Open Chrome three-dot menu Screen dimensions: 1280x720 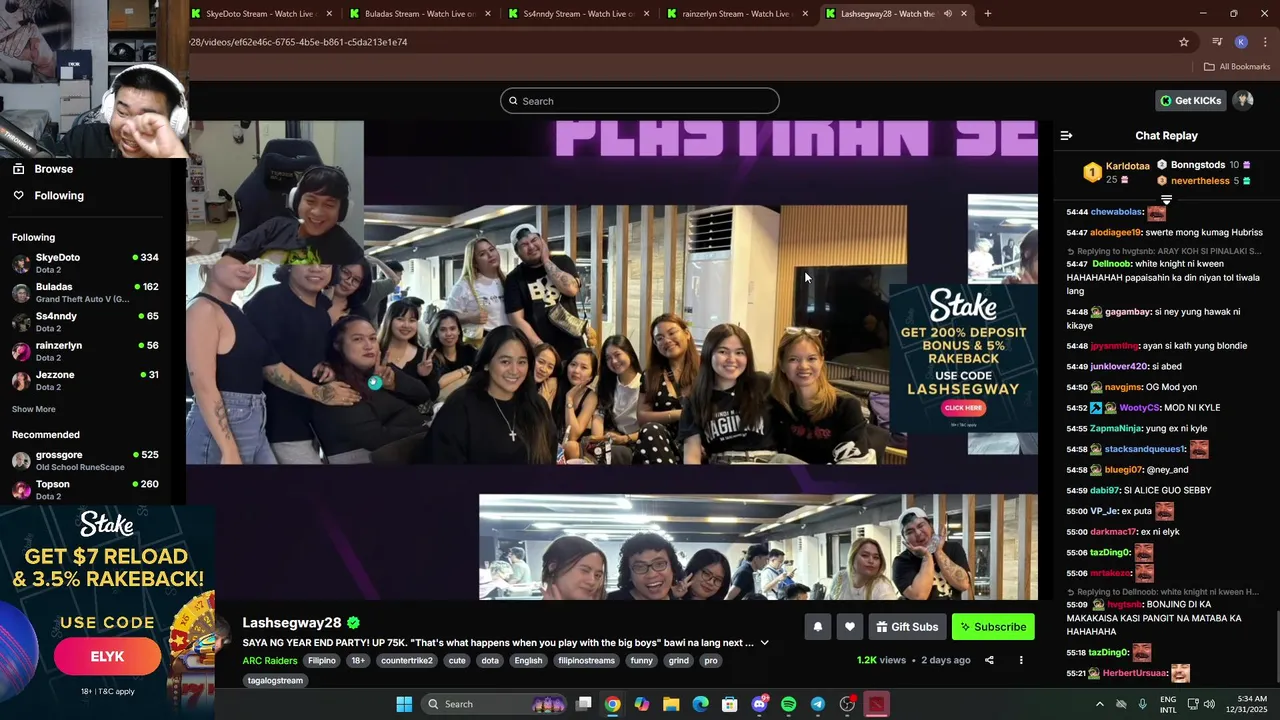[1265, 42]
